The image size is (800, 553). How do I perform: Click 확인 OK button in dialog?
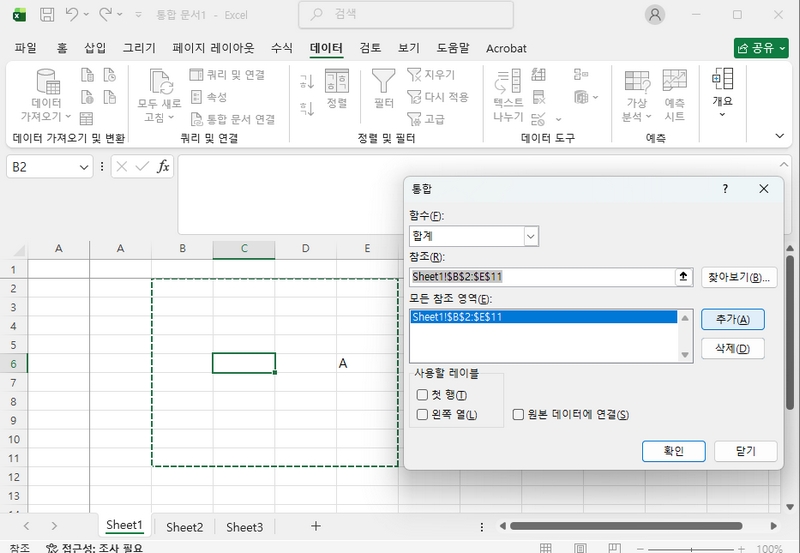coord(673,451)
